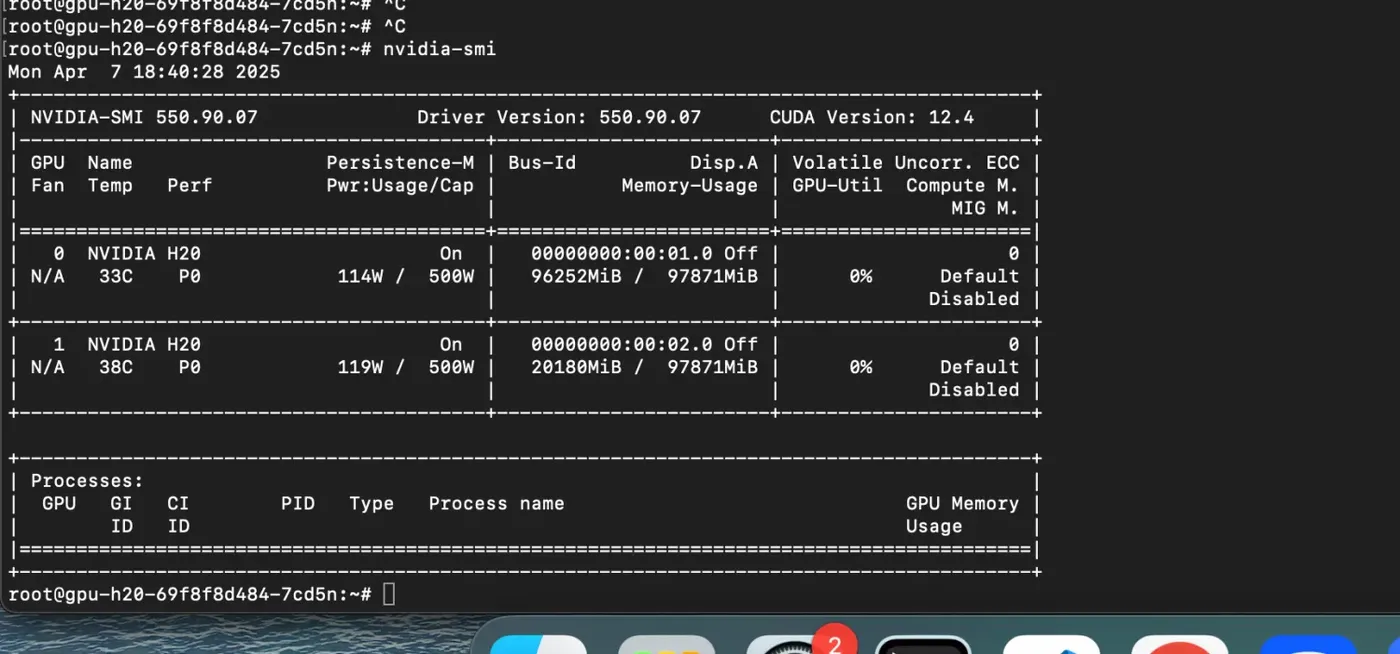Click the timestamp Mon Apr 7 18:40:28 2025

tap(144, 72)
